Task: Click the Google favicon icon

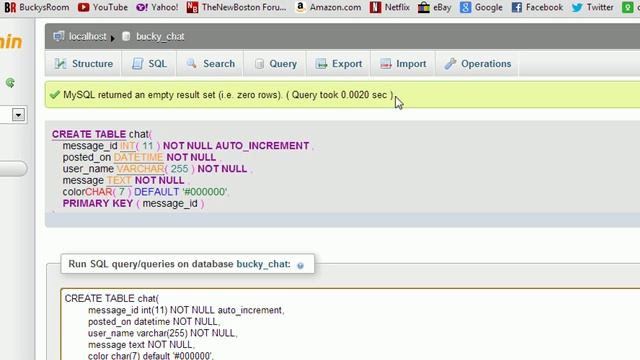Action: [x=465, y=7]
